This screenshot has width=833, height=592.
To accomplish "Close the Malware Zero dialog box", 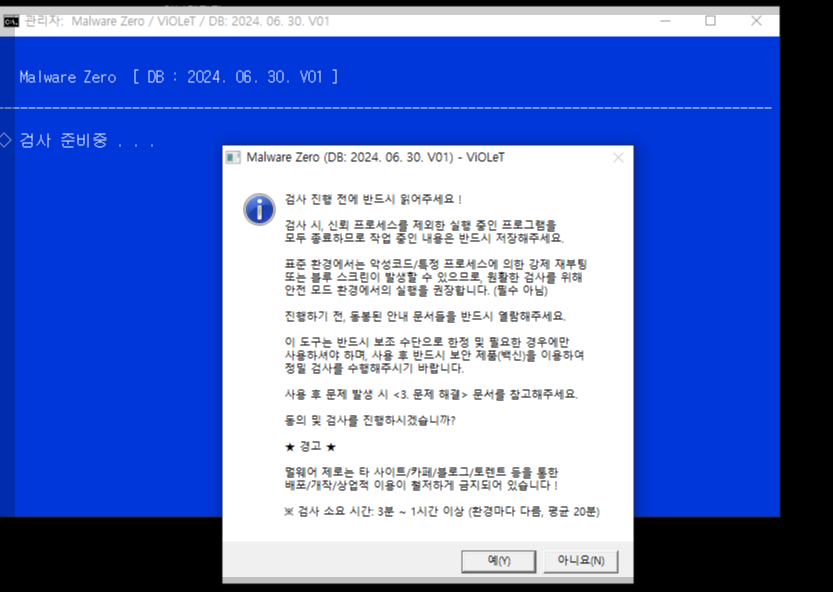I will tap(618, 157).
